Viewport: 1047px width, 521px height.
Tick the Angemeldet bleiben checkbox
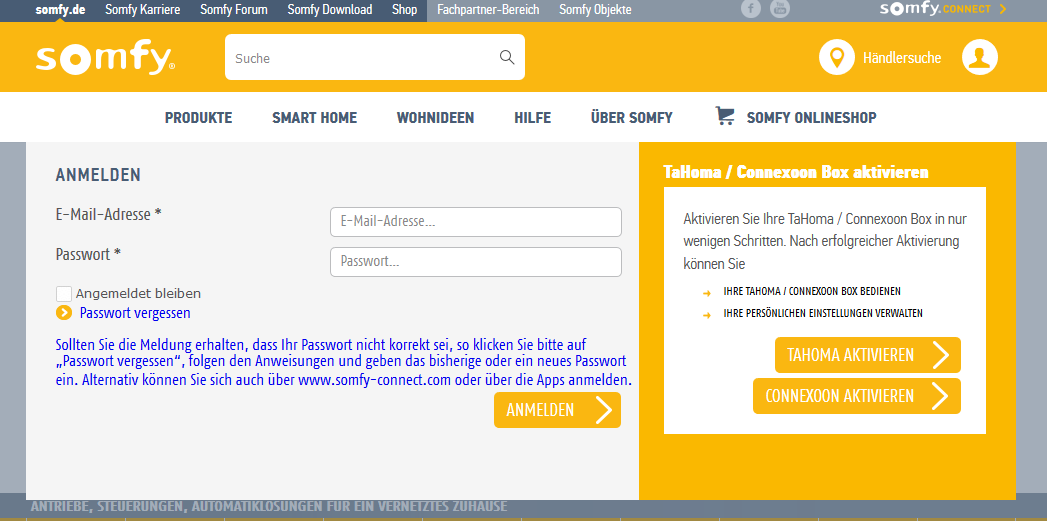(x=64, y=294)
